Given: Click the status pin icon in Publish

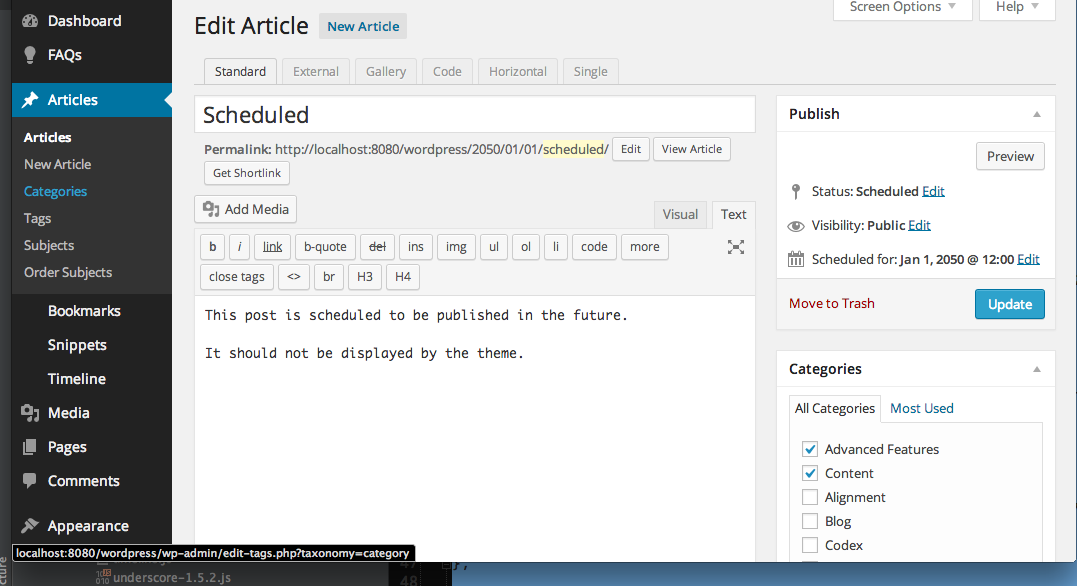Looking at the screenshot, I should tap(795, 191).
